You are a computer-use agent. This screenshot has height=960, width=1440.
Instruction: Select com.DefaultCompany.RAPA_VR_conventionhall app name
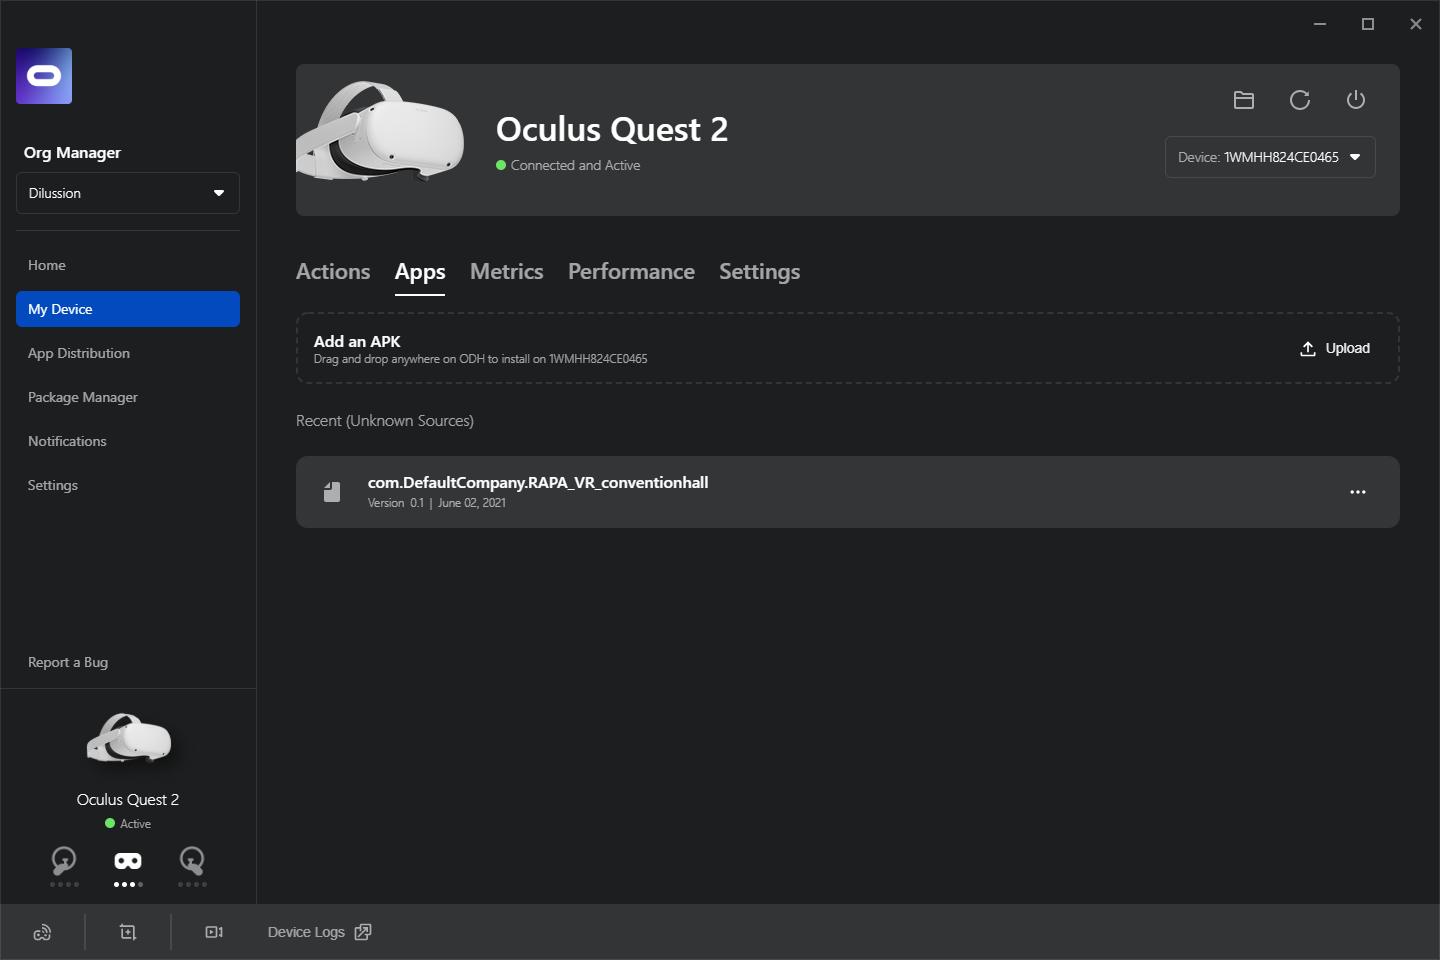click(538, 482)
